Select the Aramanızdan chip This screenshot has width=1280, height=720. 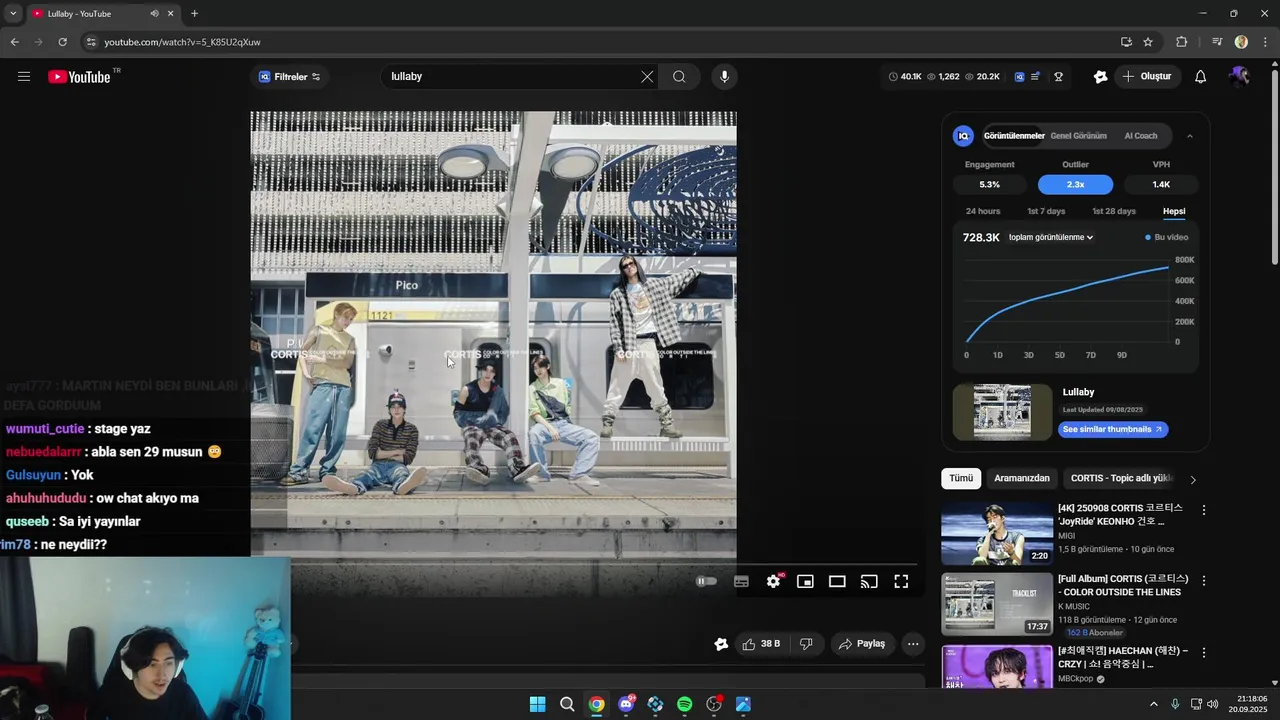1022,478
